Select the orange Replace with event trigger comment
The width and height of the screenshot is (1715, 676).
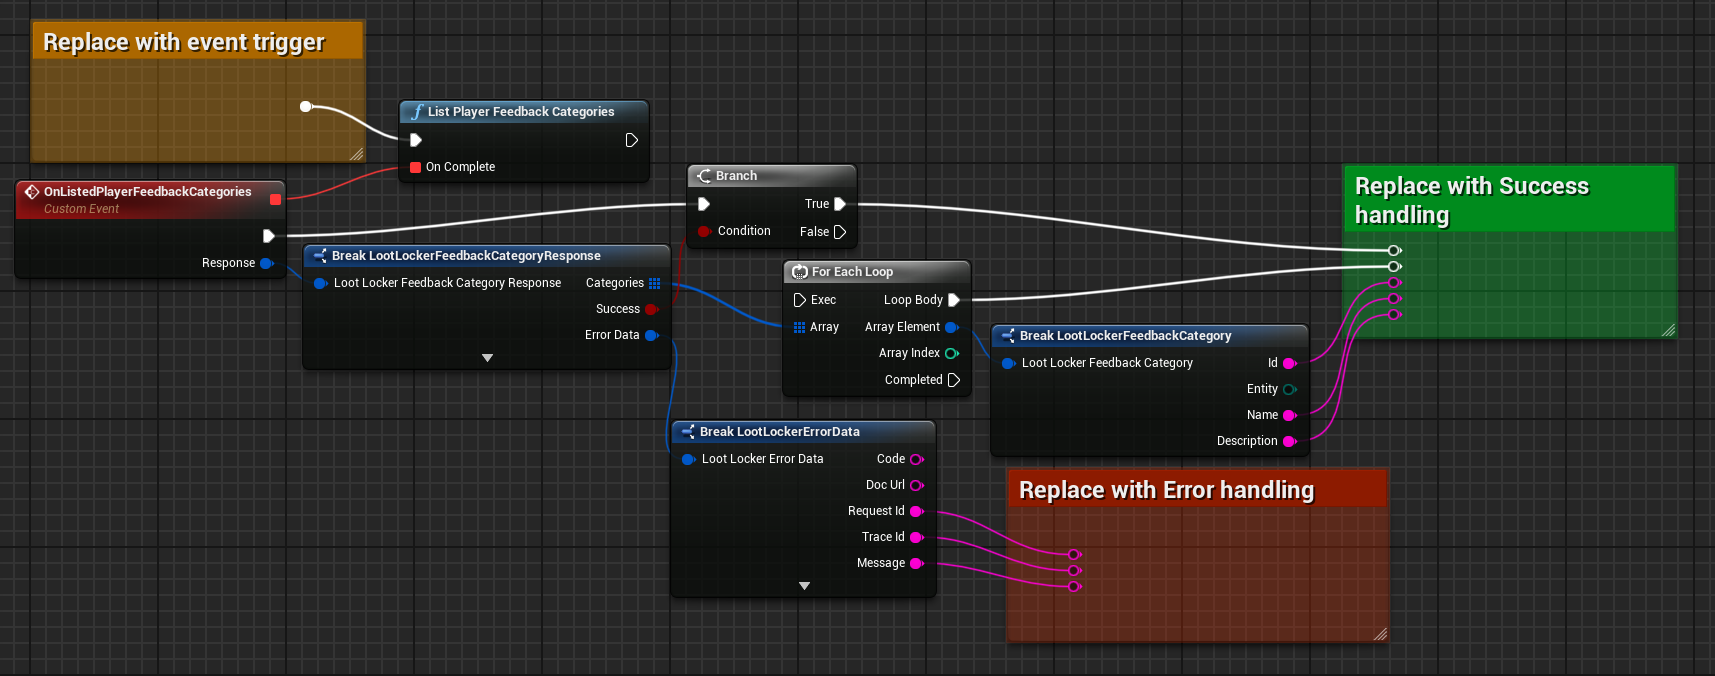click(x=184, y=42)
